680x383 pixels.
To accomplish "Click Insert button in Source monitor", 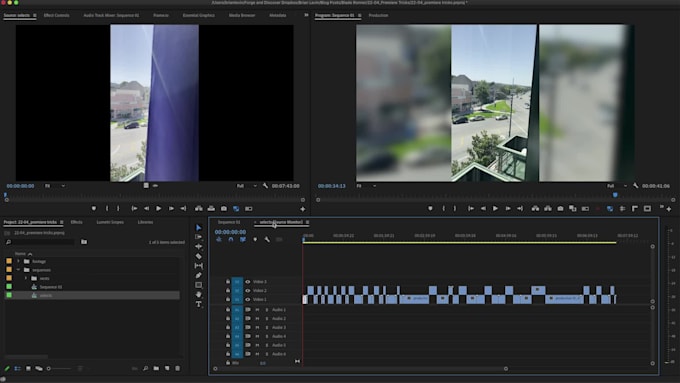I will tap(199, 209).
